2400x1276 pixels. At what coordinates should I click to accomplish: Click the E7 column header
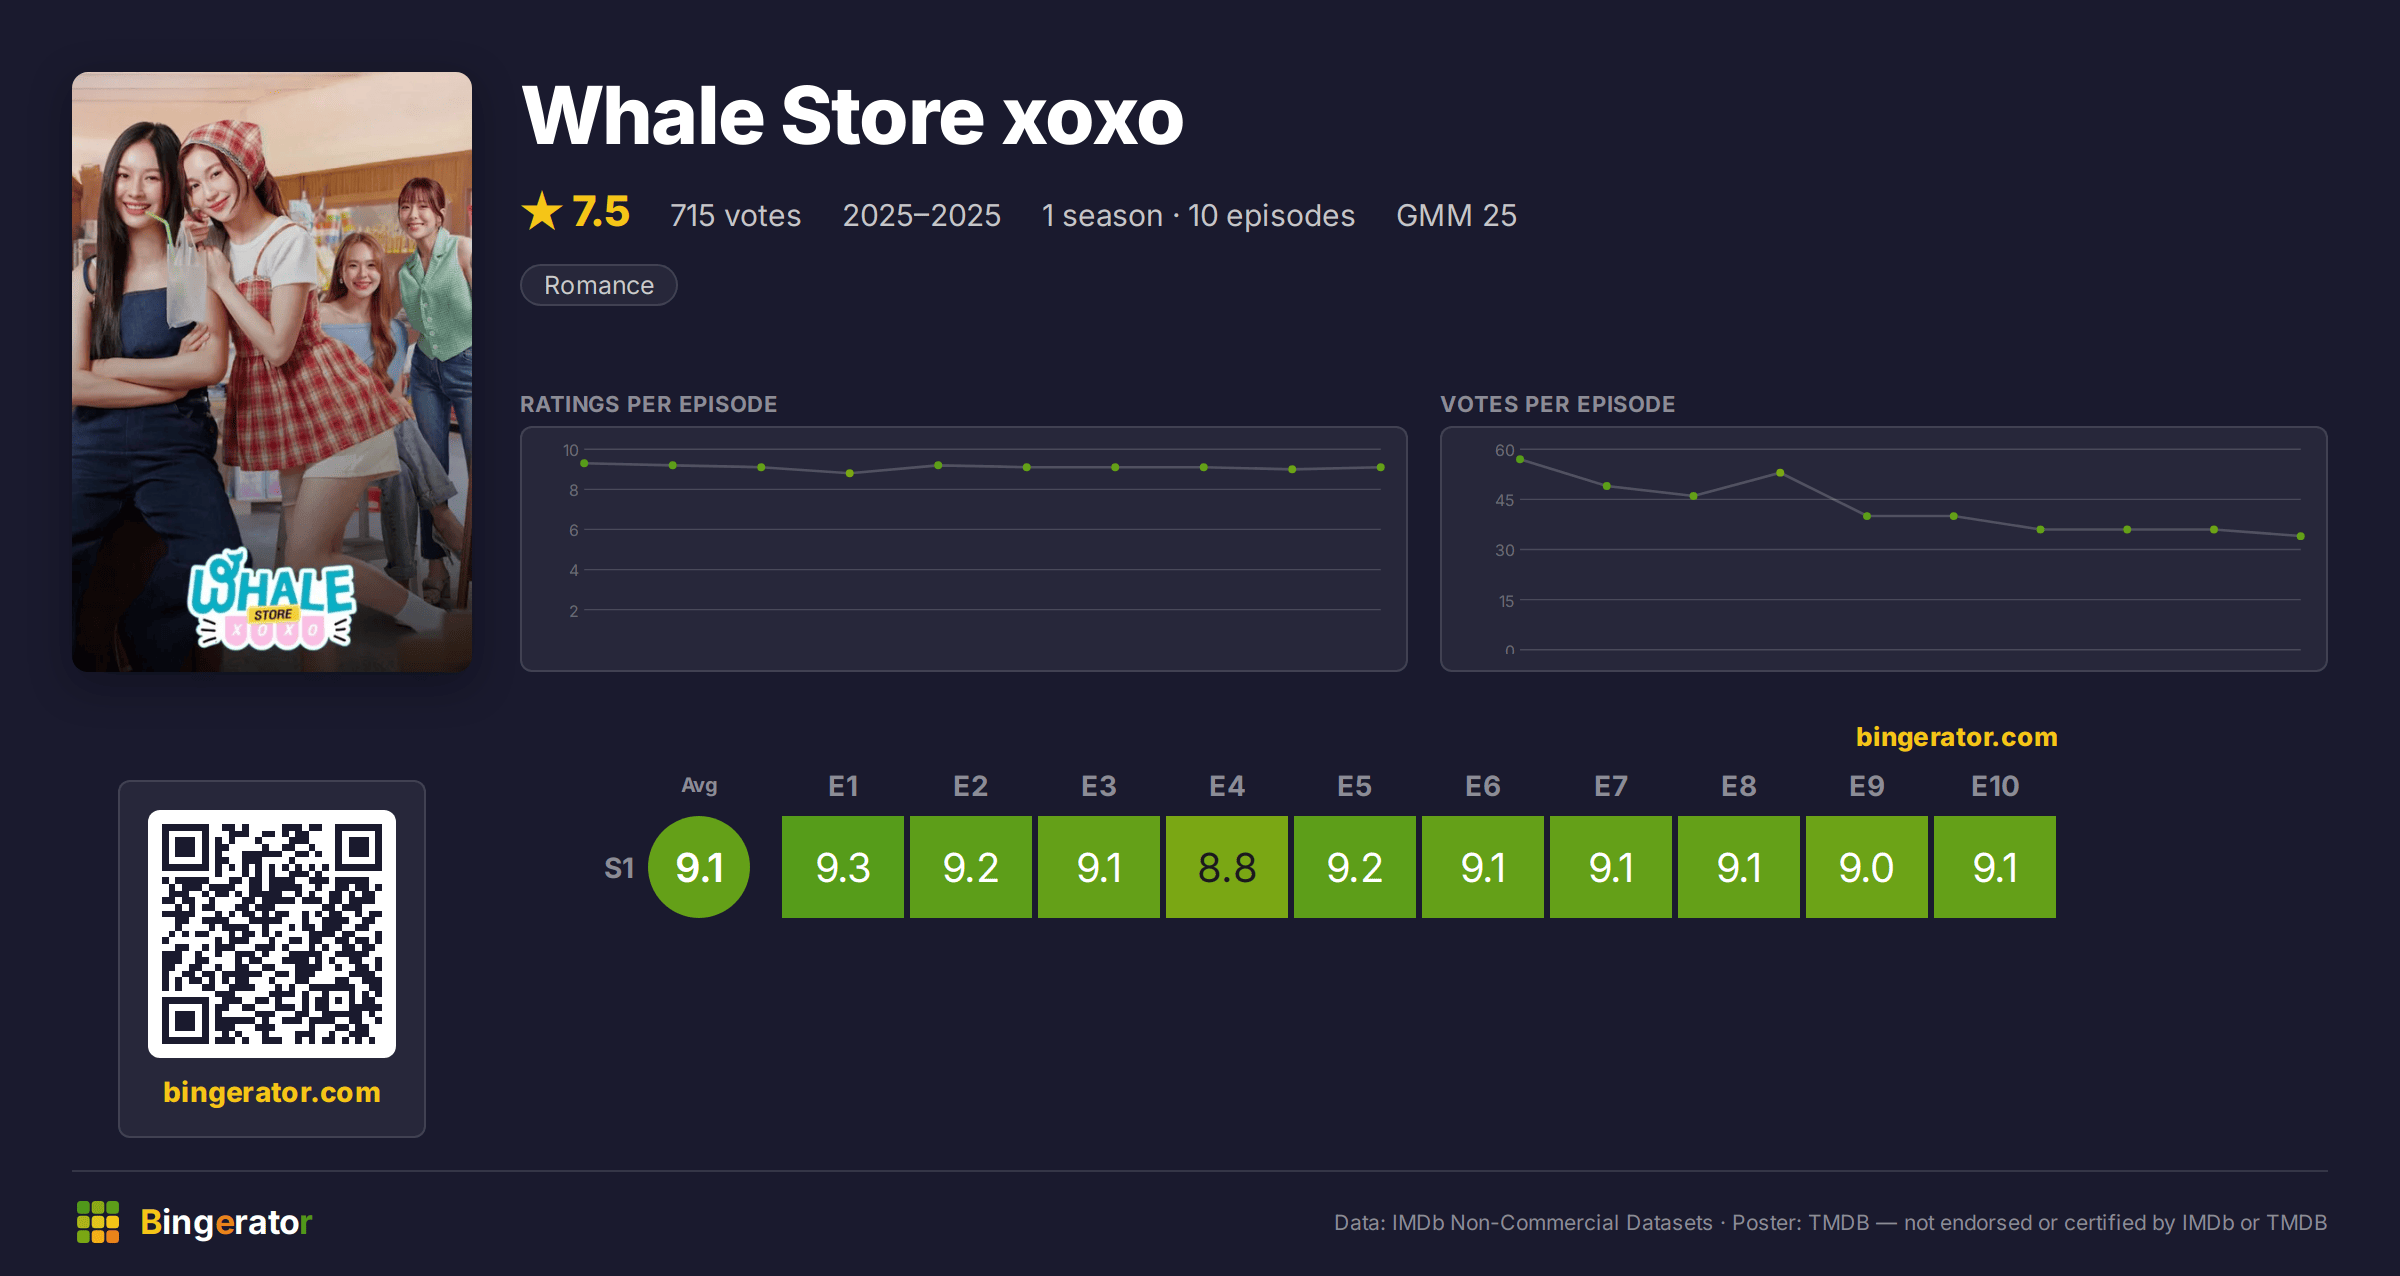coord(1611,786)
